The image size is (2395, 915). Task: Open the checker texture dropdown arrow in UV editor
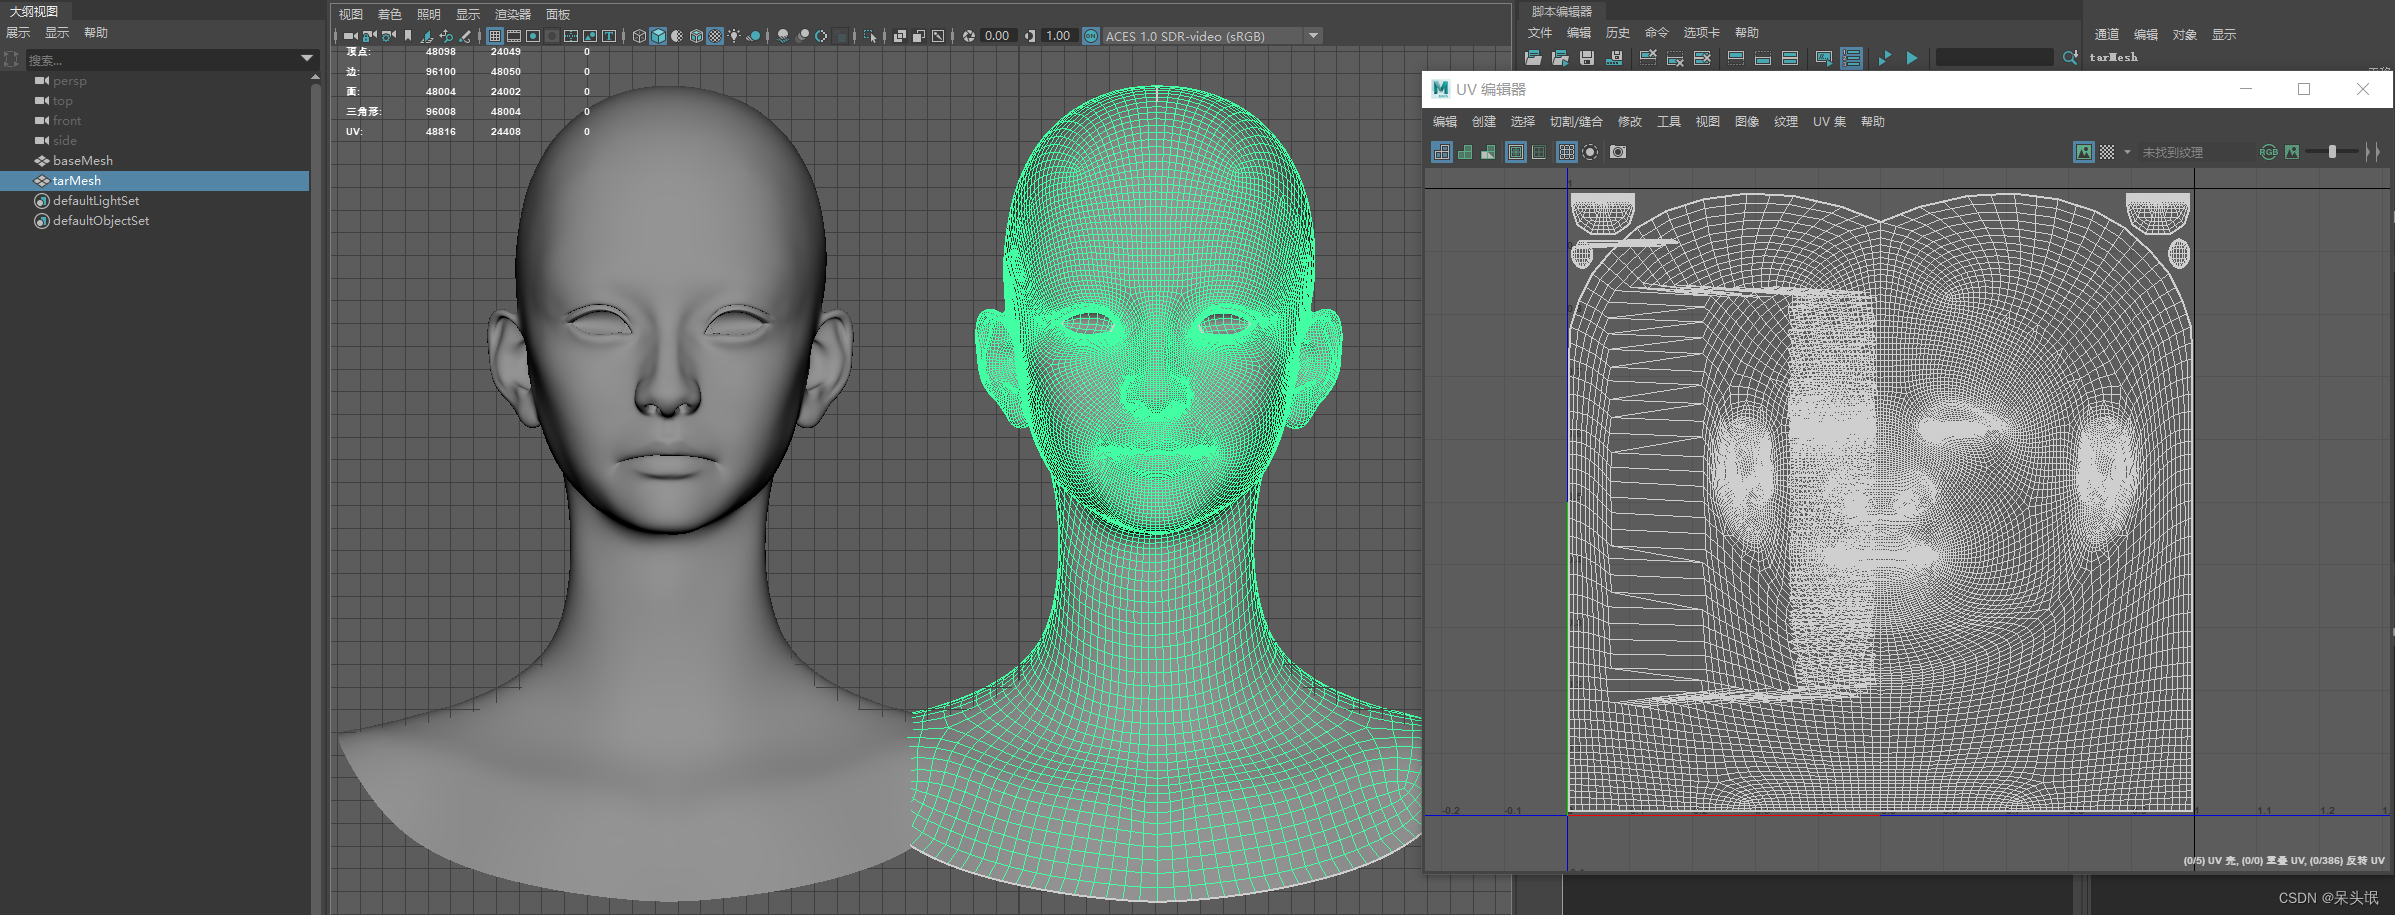2127,152
